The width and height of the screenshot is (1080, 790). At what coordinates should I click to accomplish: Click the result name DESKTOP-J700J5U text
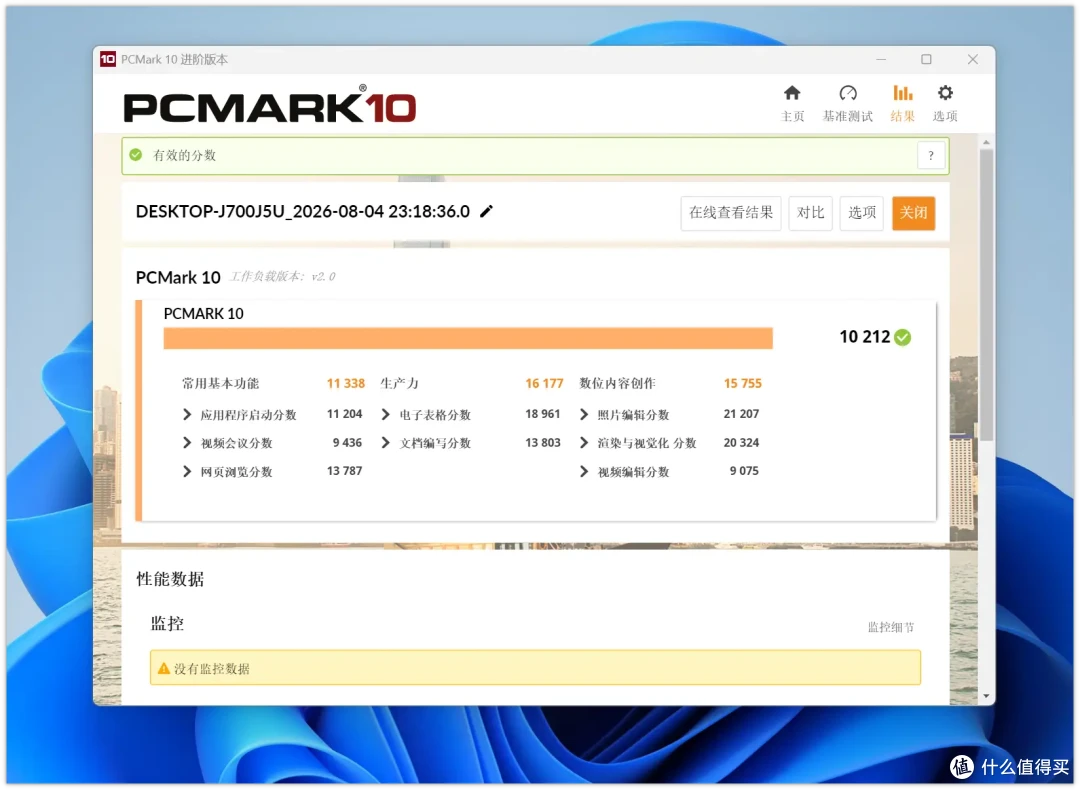(302, 211)
